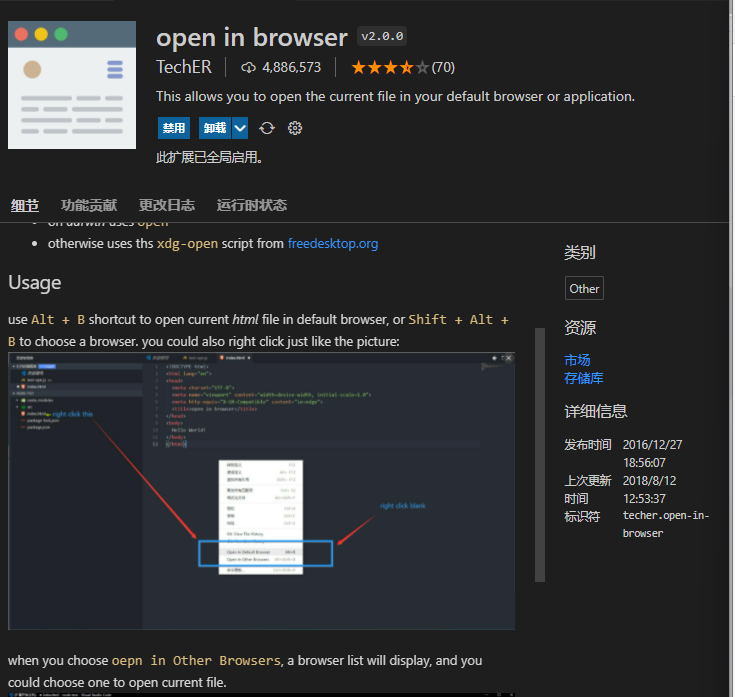Image resolution: width=735 pixels, height=697 pixels.
Task: Click the v2.0.0 version badge
Action: click(382, 36)
